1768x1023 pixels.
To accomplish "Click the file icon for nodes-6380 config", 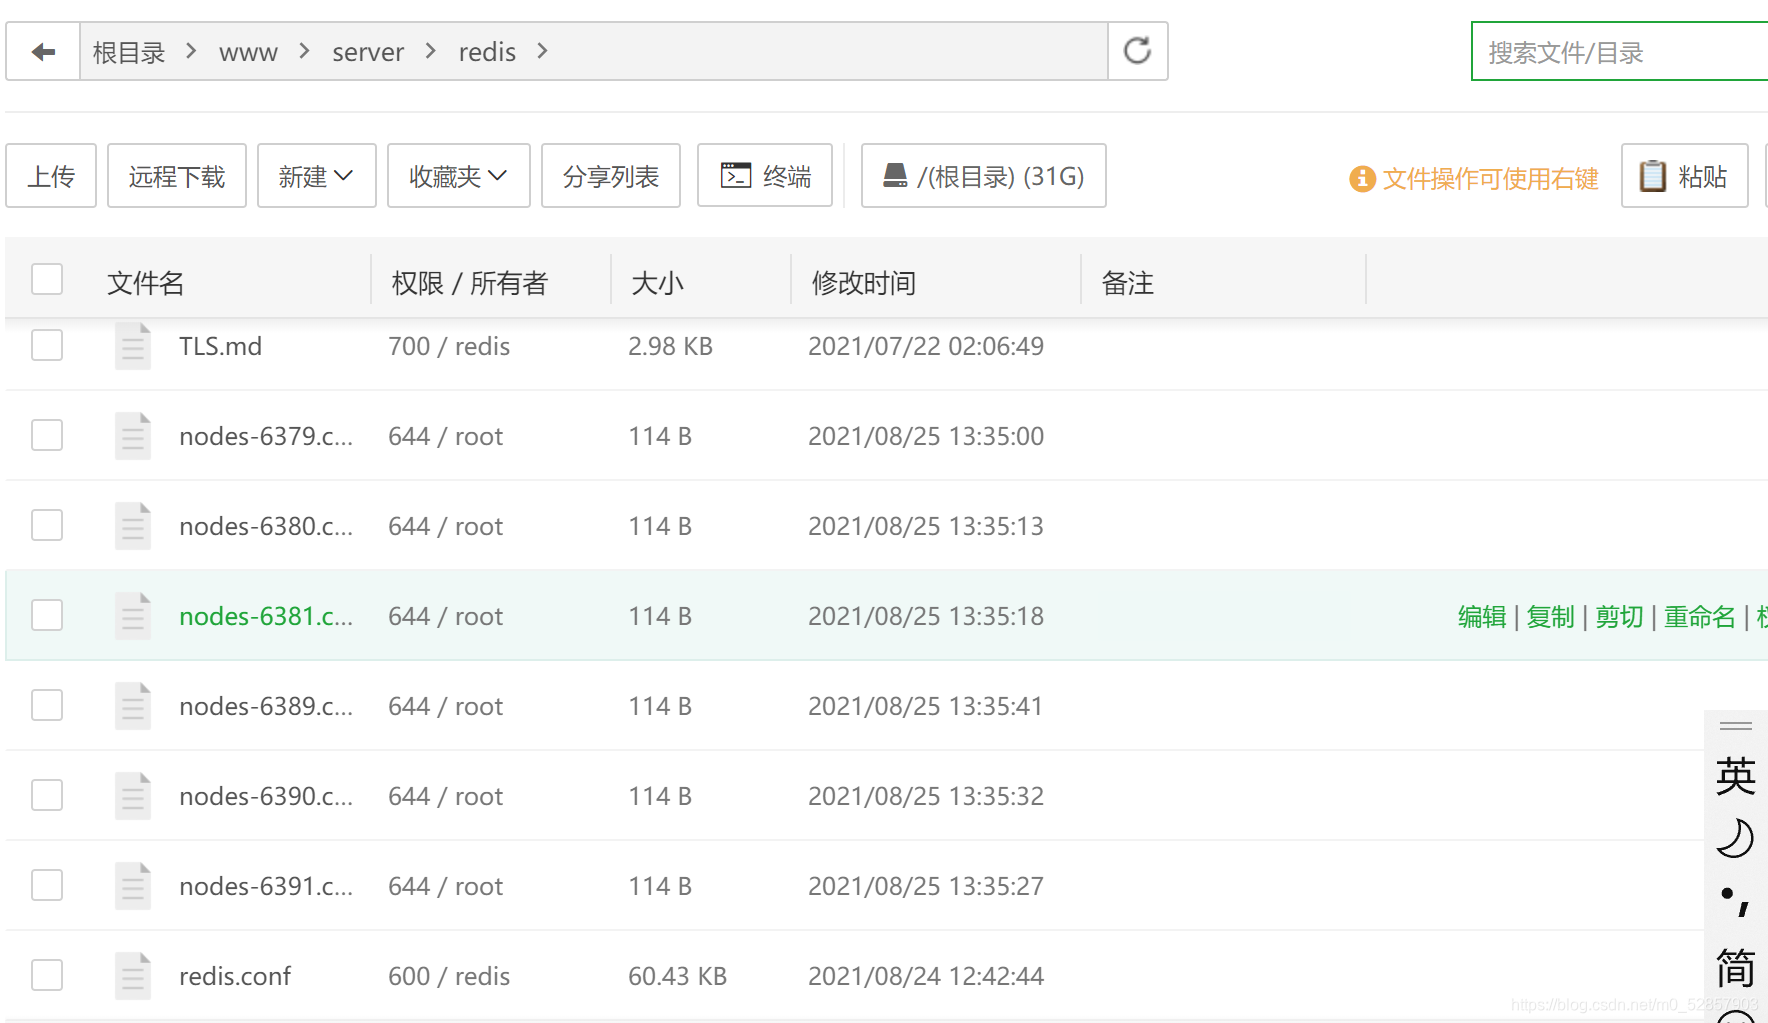I will point(133,526).
